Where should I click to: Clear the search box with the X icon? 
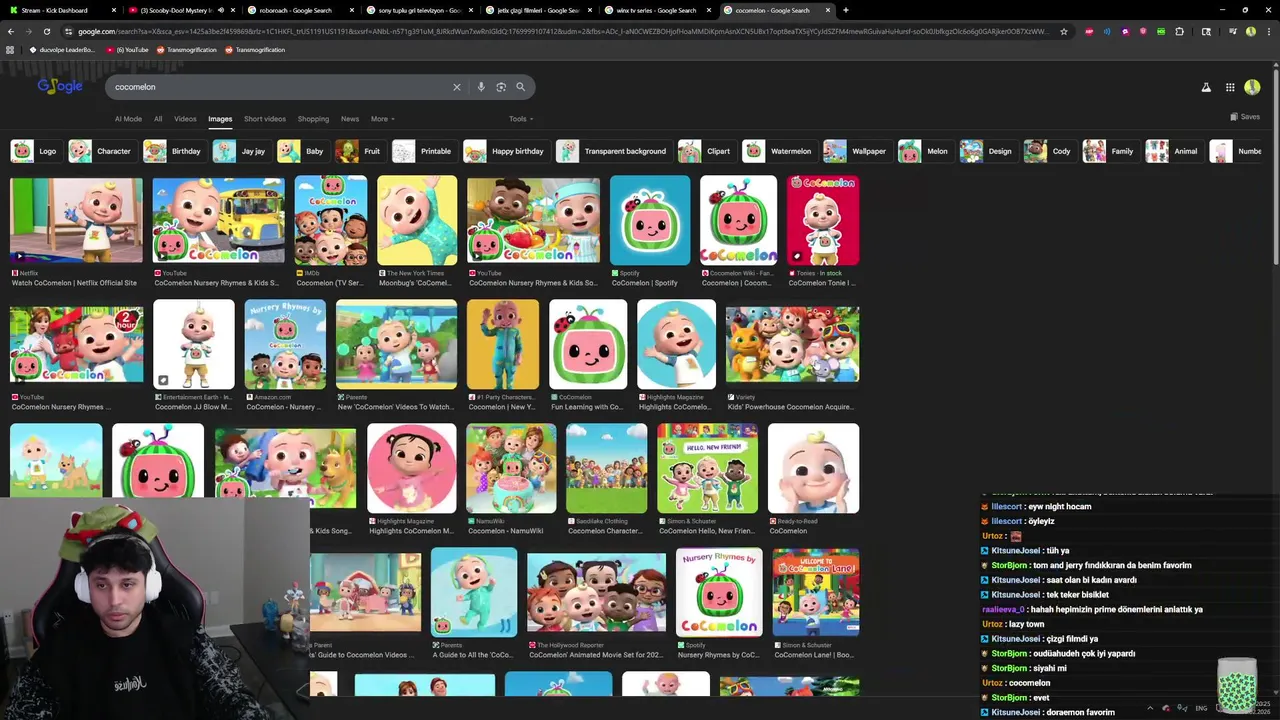pos(457,87)
